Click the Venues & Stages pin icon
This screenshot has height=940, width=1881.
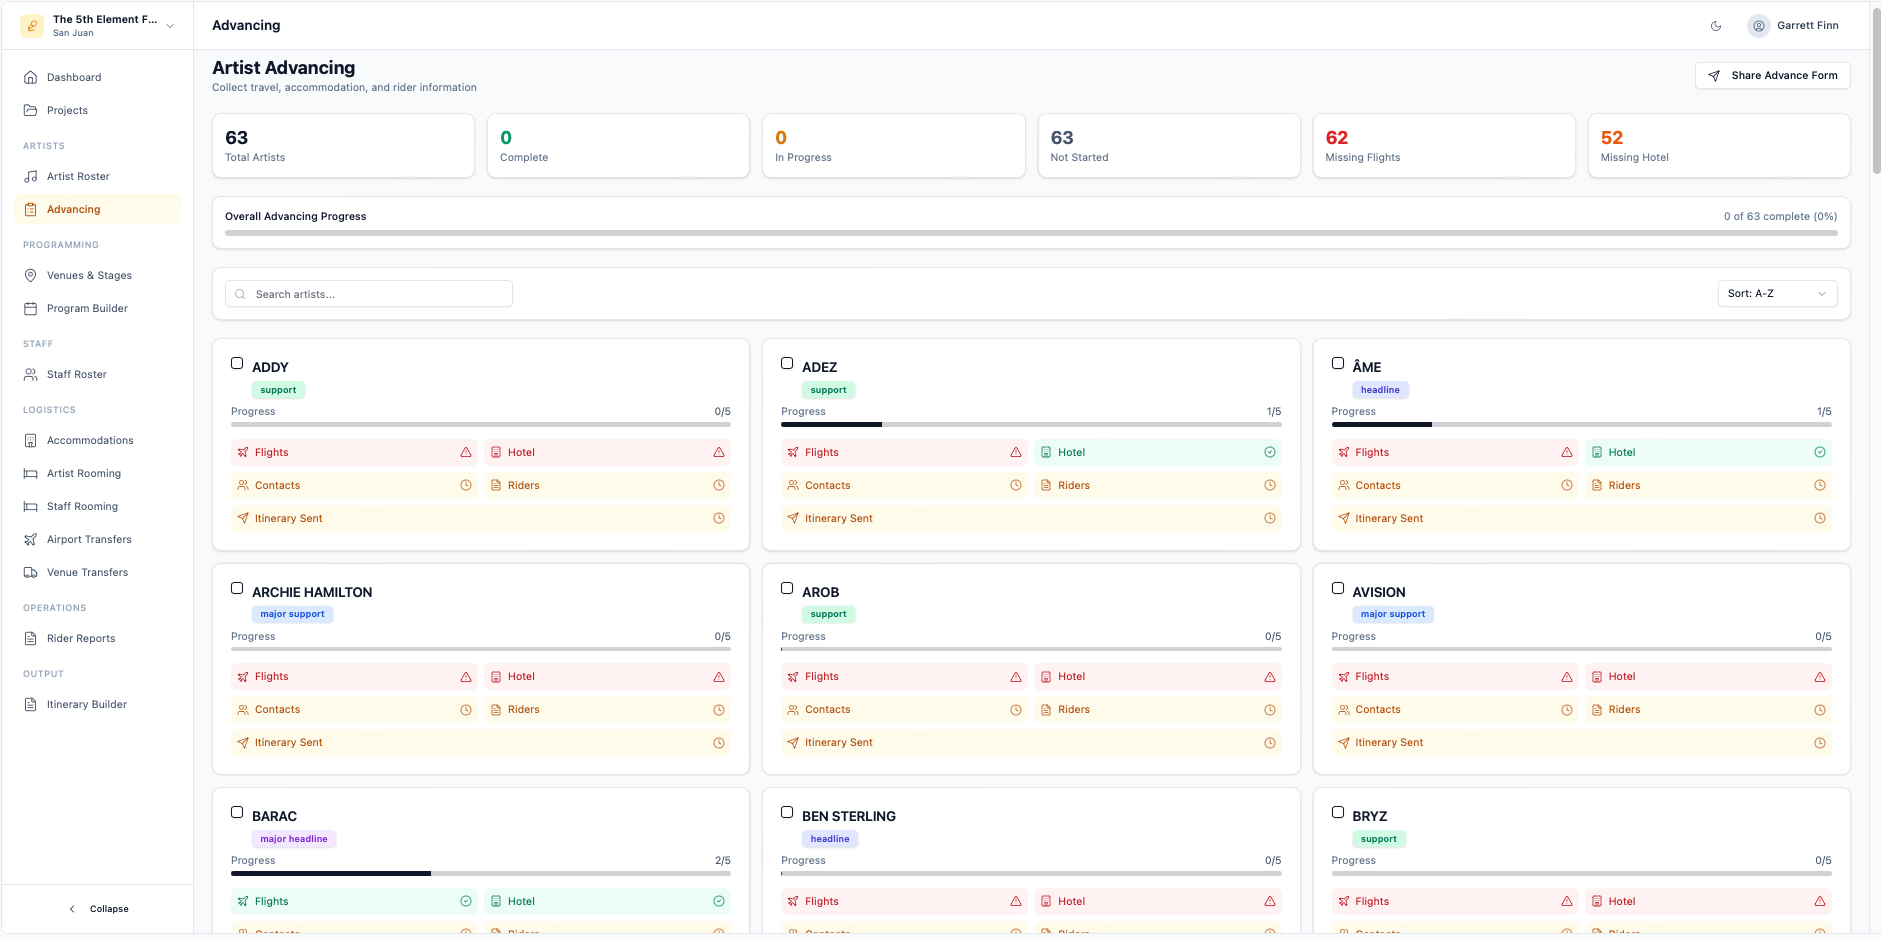31,276
